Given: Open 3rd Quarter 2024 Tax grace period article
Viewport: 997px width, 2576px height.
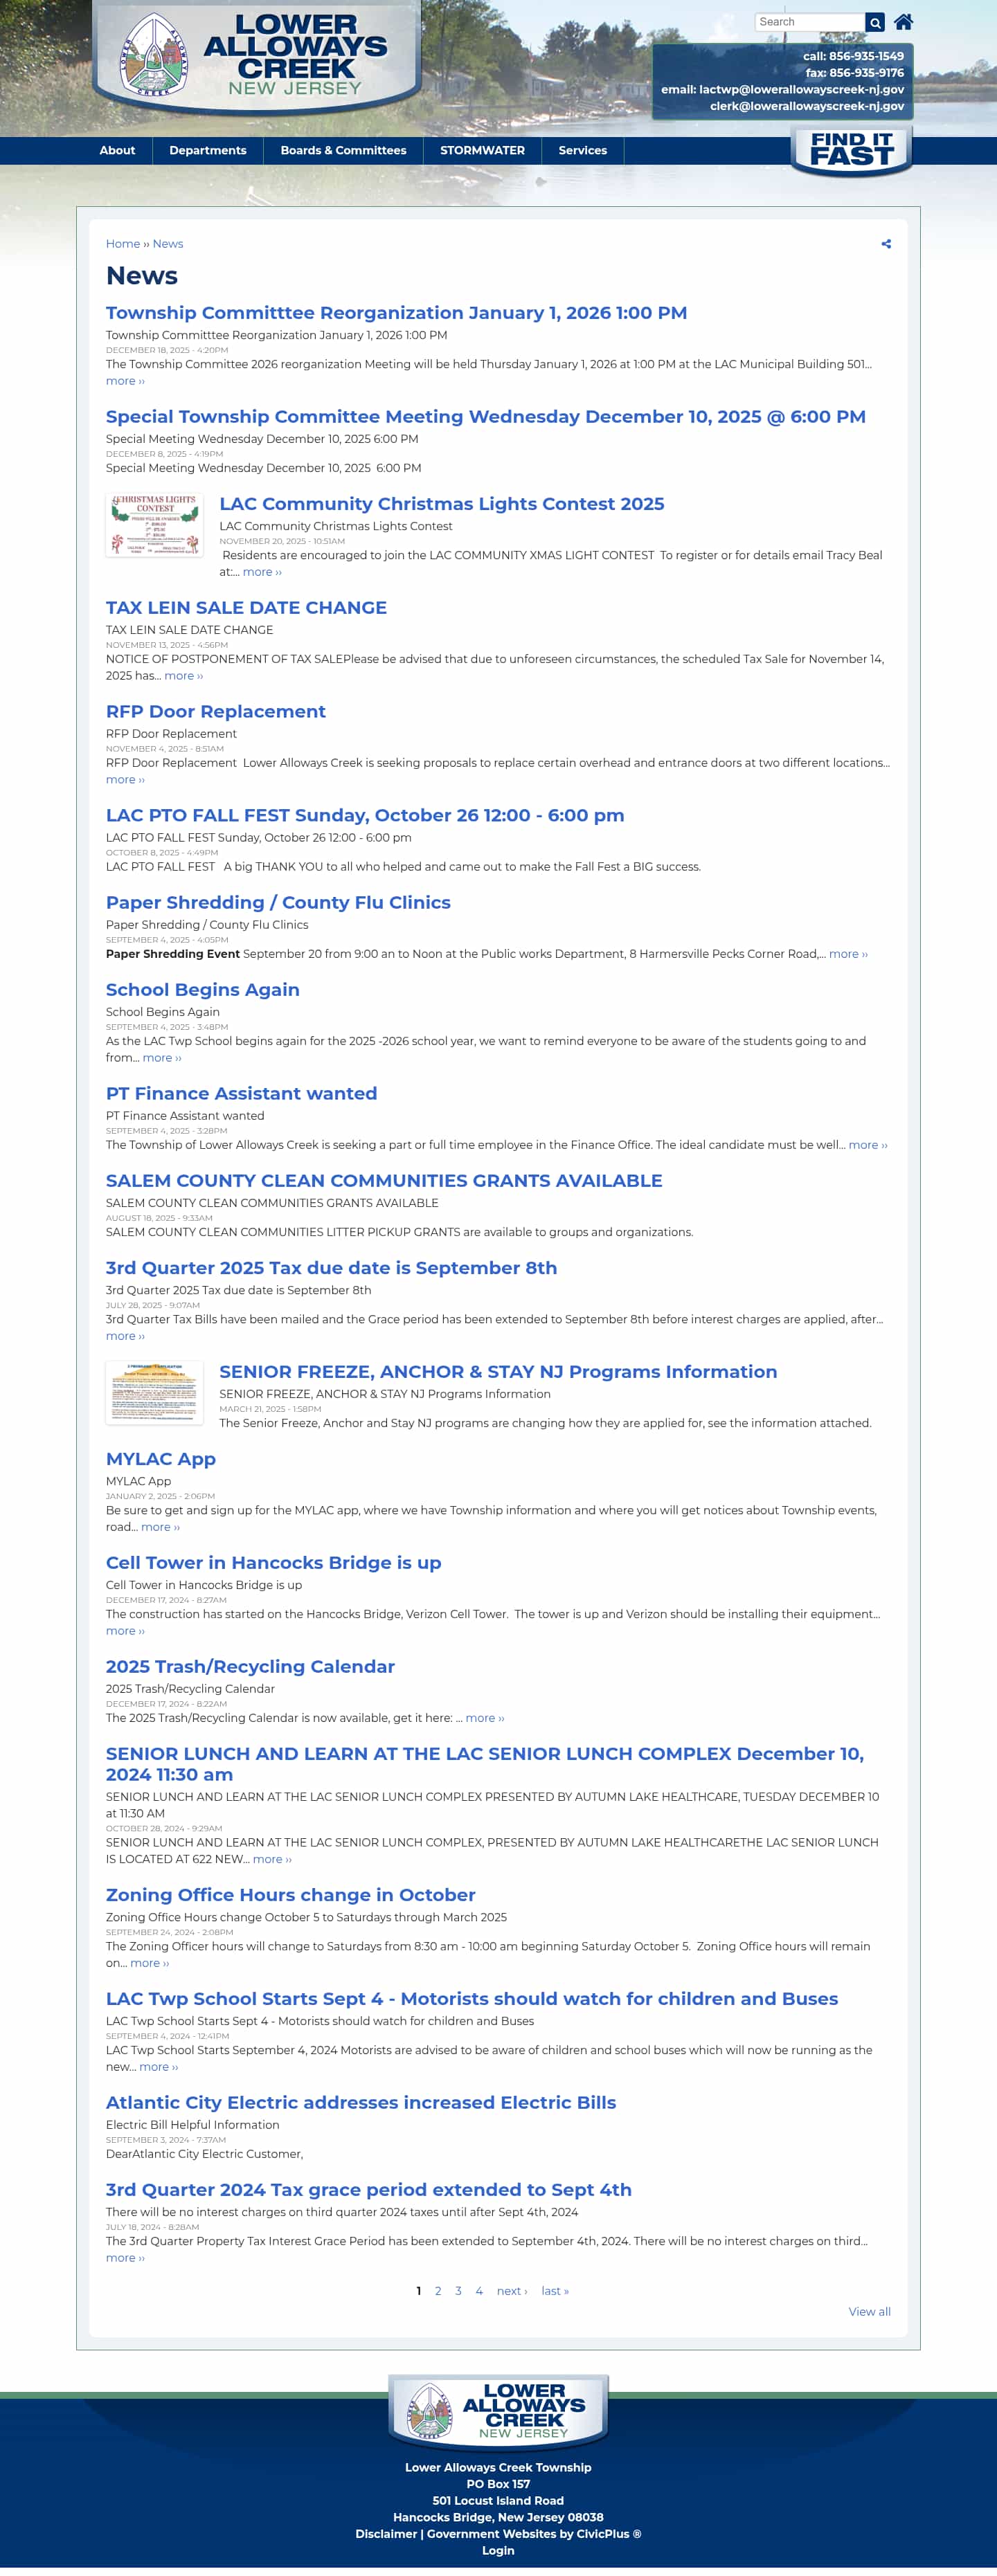Looking at the screenshot, I should point(369,2190).
